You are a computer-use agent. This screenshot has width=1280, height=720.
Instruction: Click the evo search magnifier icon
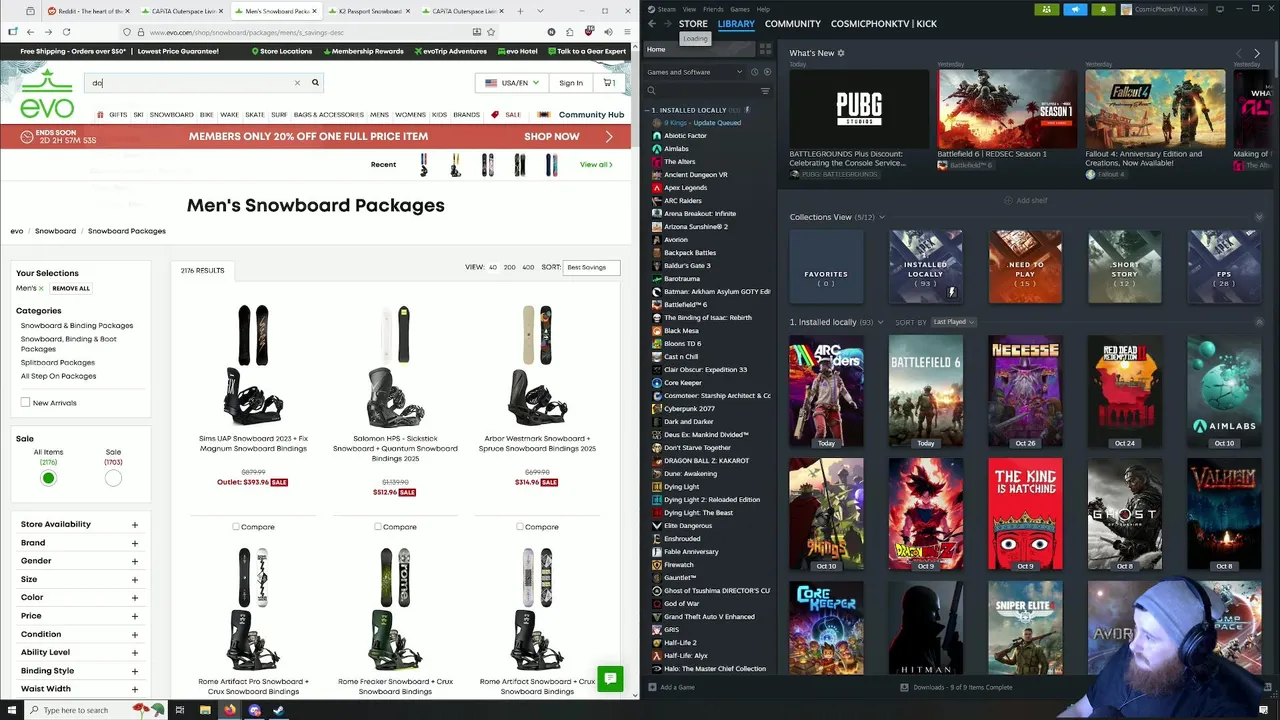click(x=315, y=83)
